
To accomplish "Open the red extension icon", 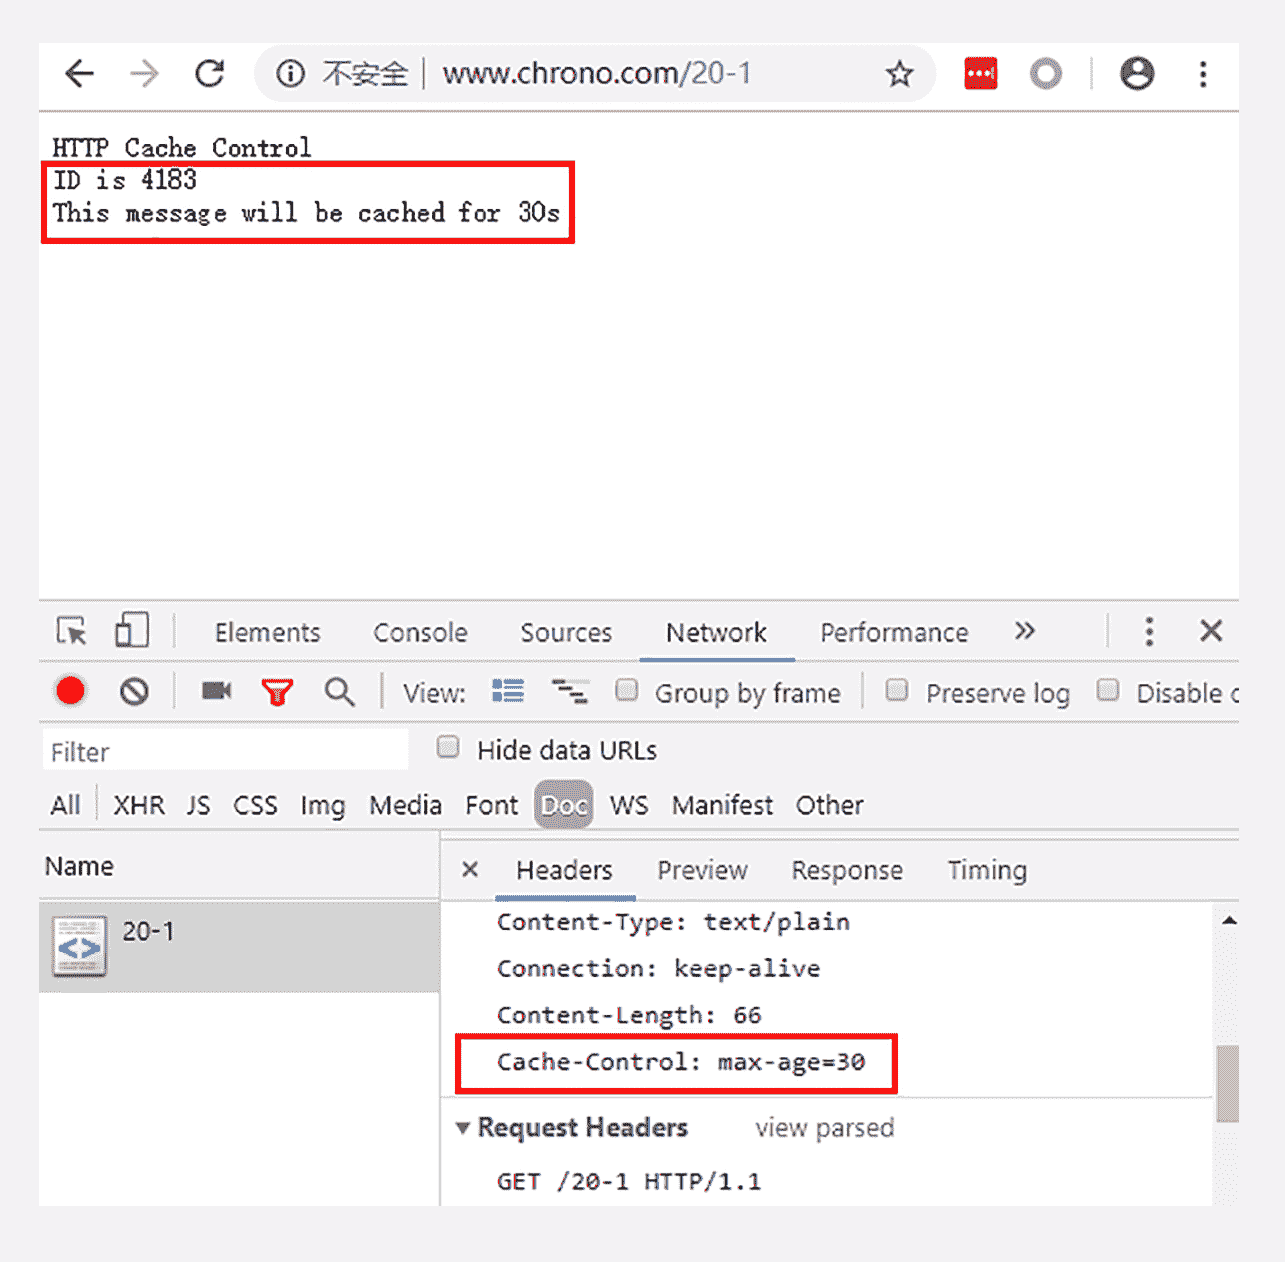I will (980, 73).
